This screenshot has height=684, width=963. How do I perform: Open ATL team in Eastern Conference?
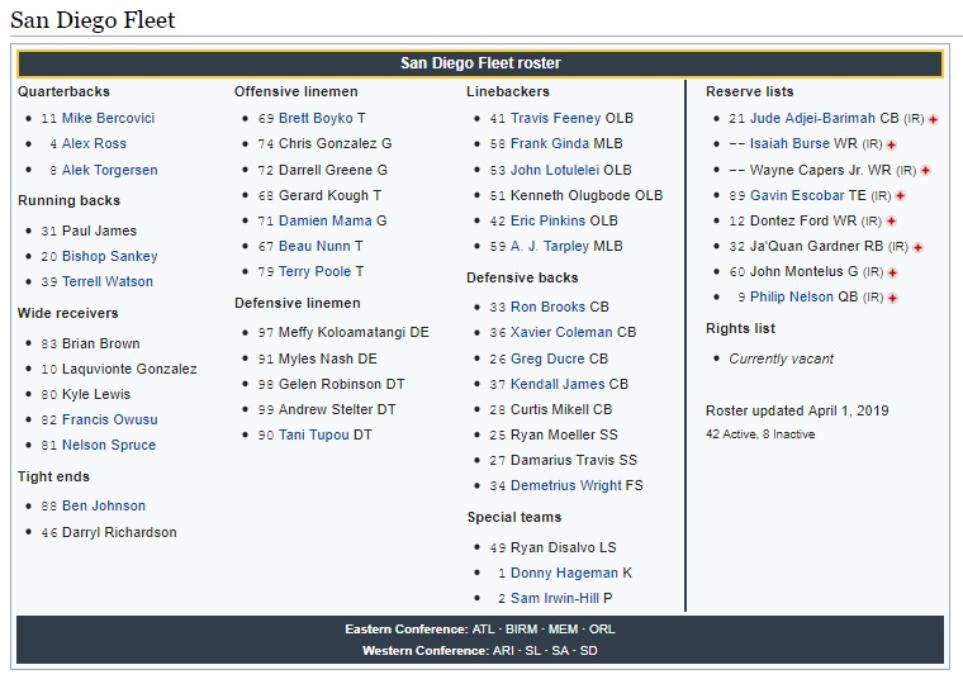pos(483,629)
